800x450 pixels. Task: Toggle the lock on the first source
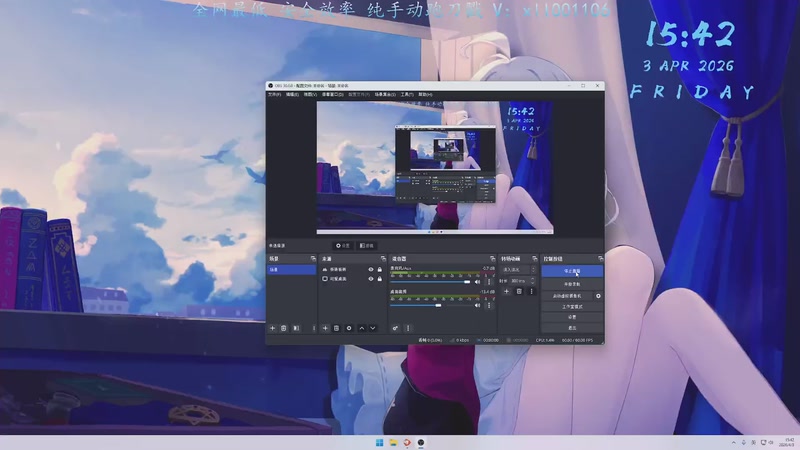380,269
